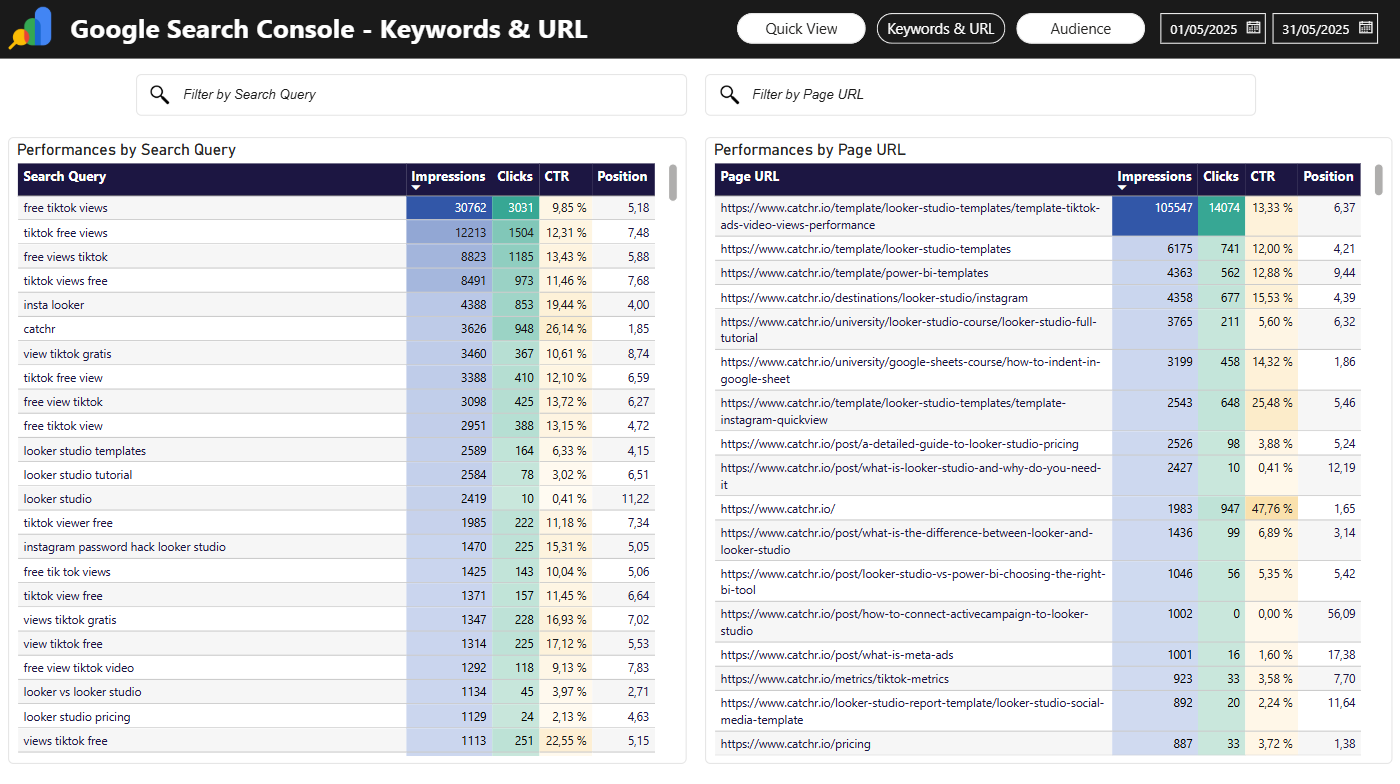Screen dimensions: 1400x784
Task: Click the 105547 impressions cell
Action: point(1155,216)
